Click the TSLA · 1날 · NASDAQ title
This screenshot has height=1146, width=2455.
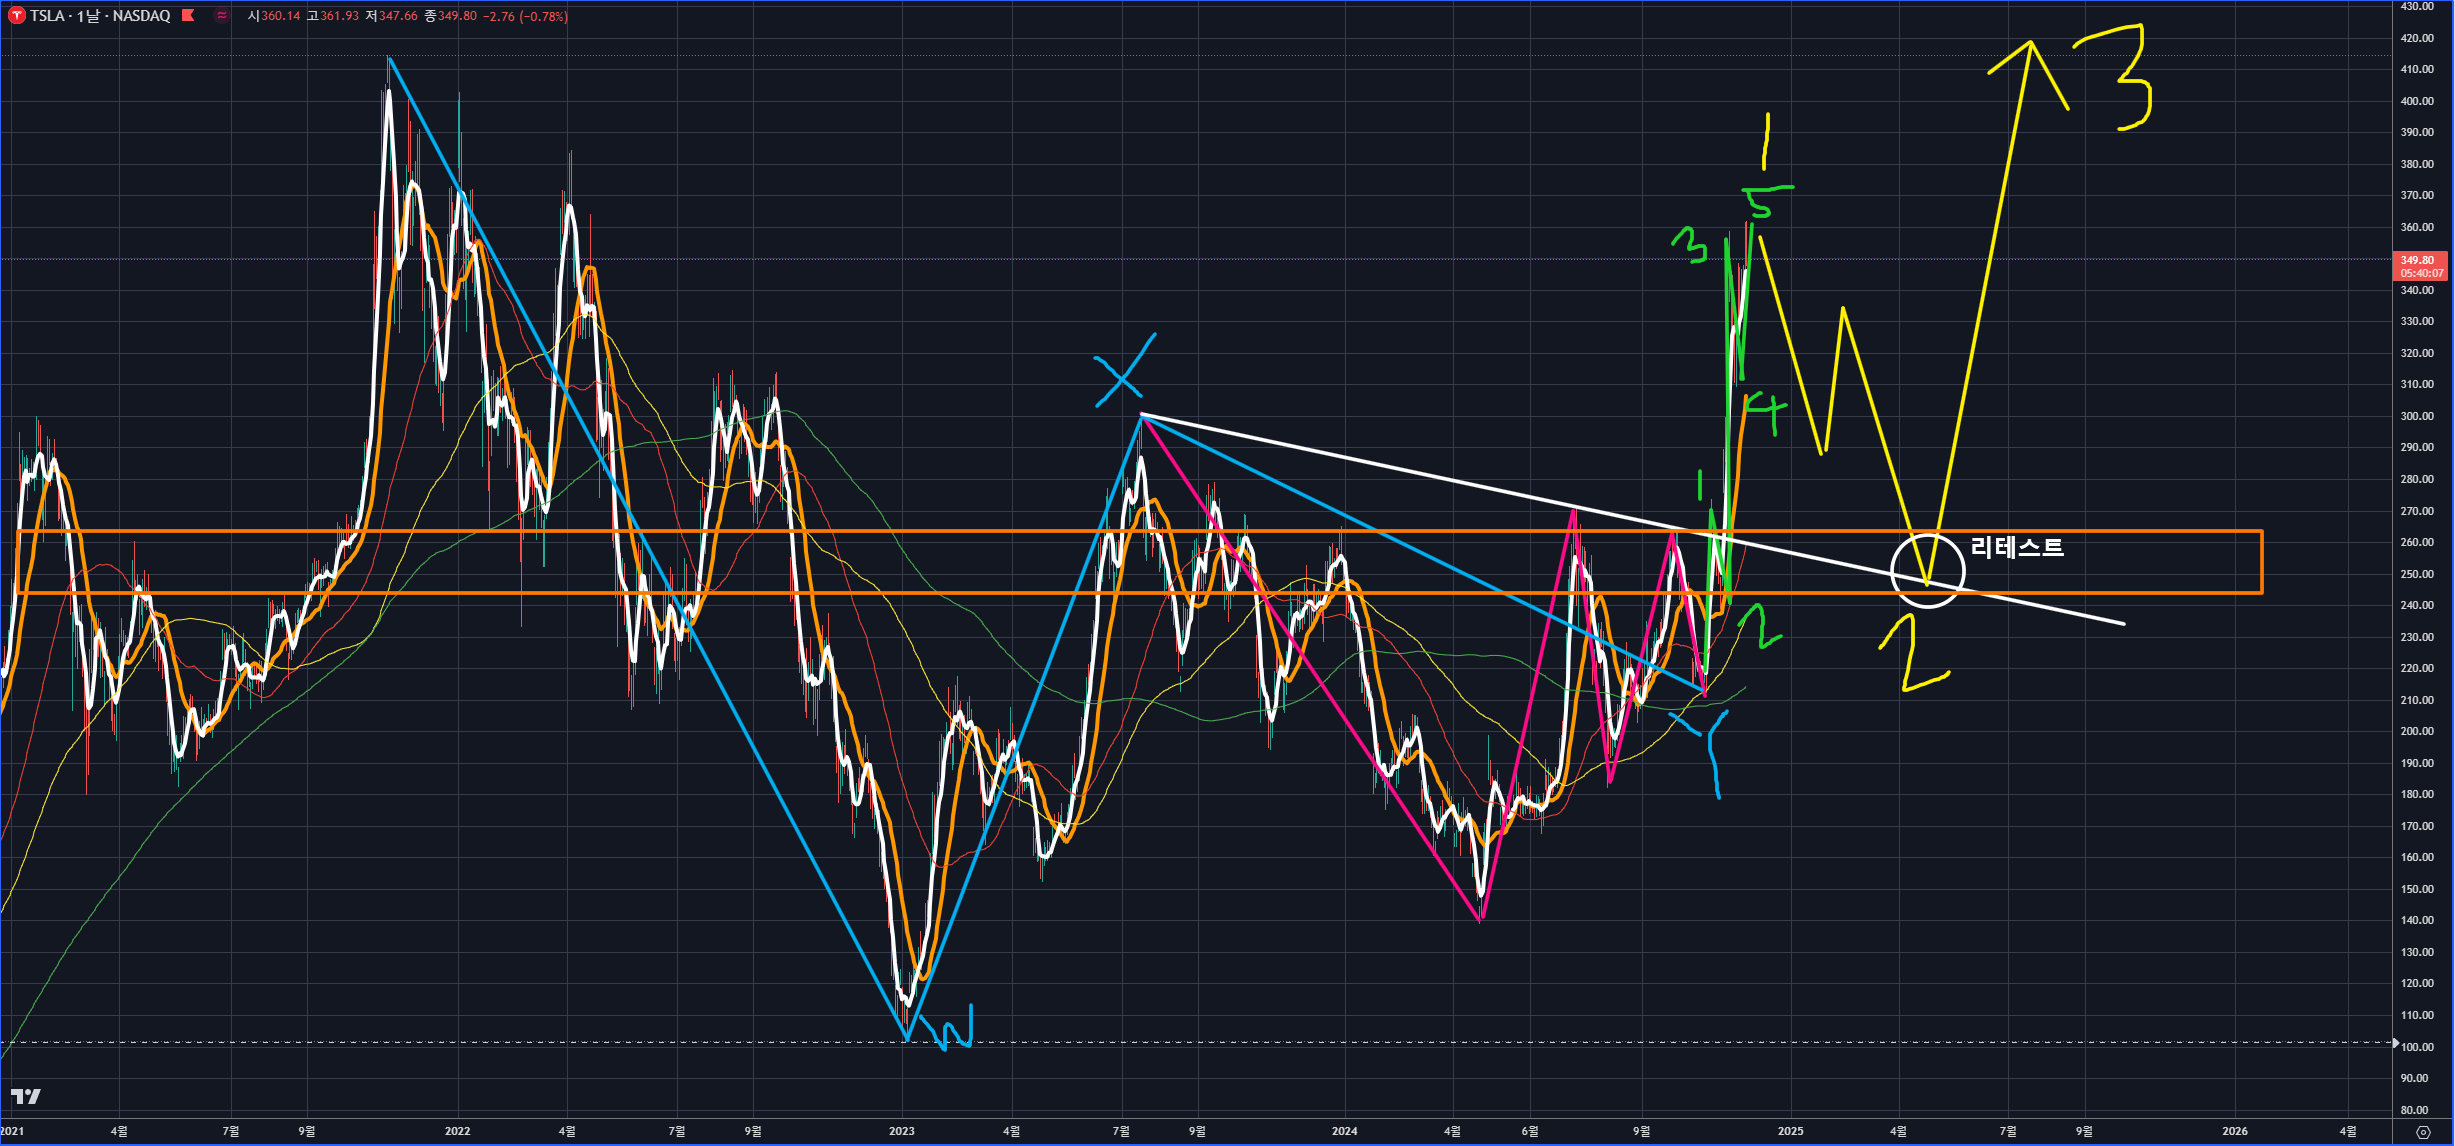[x=99, y=16]
